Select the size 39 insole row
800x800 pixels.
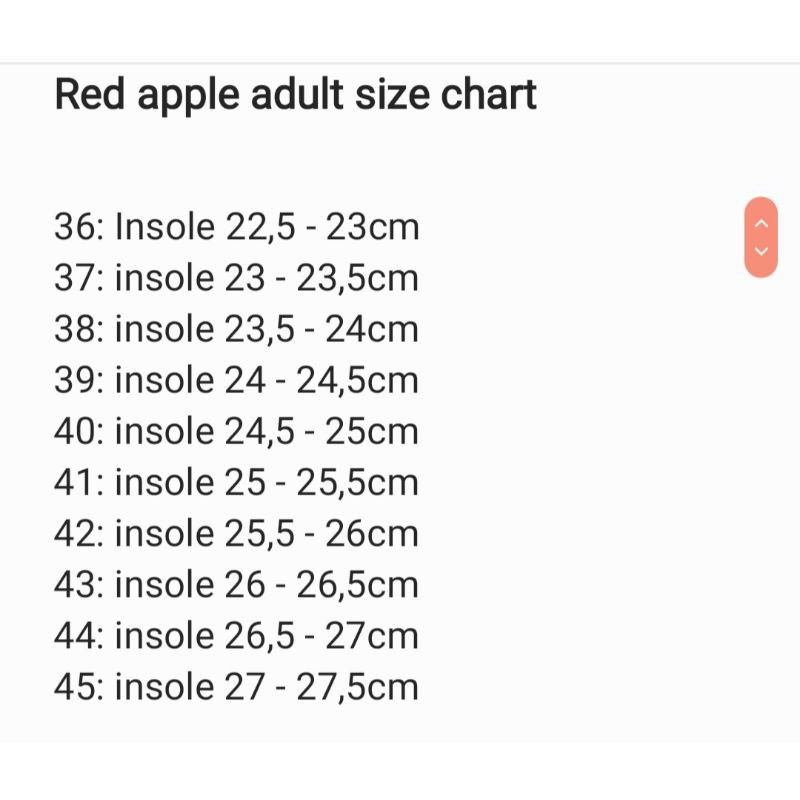tap(236, 380)
